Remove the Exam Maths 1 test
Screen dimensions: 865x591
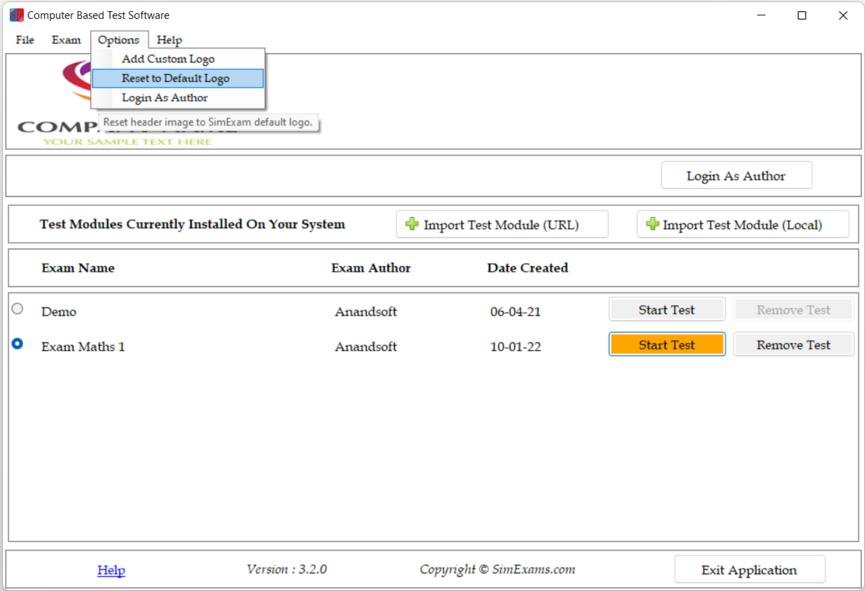(793, 345)
